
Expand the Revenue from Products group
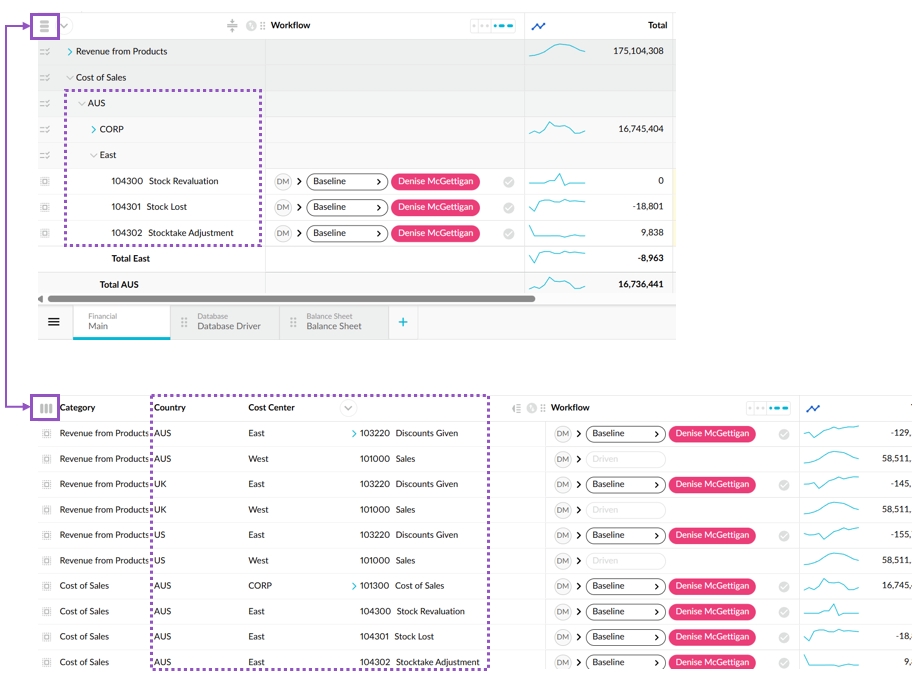coord(69,52)
